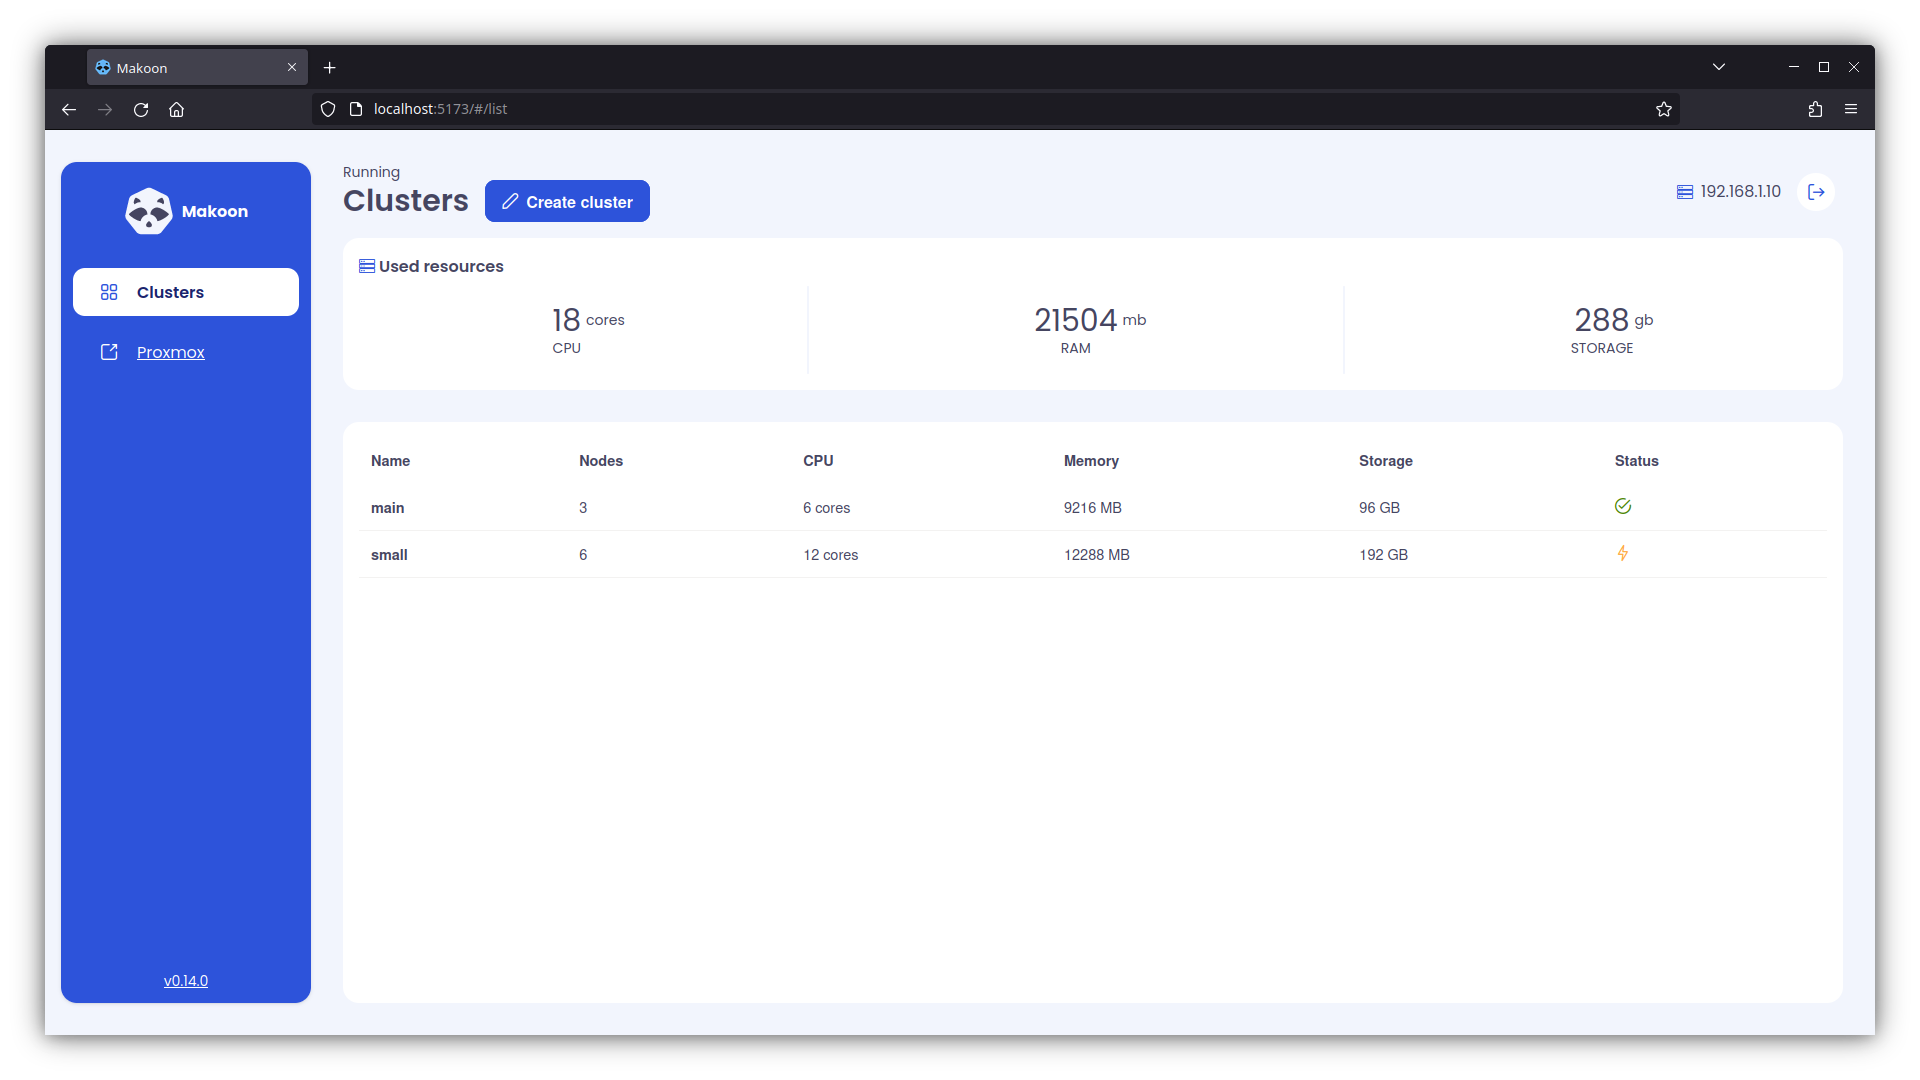Expand the list-all-tabs chevron
Viewport: 1920px width, 1080px height.
point(1718,67)
